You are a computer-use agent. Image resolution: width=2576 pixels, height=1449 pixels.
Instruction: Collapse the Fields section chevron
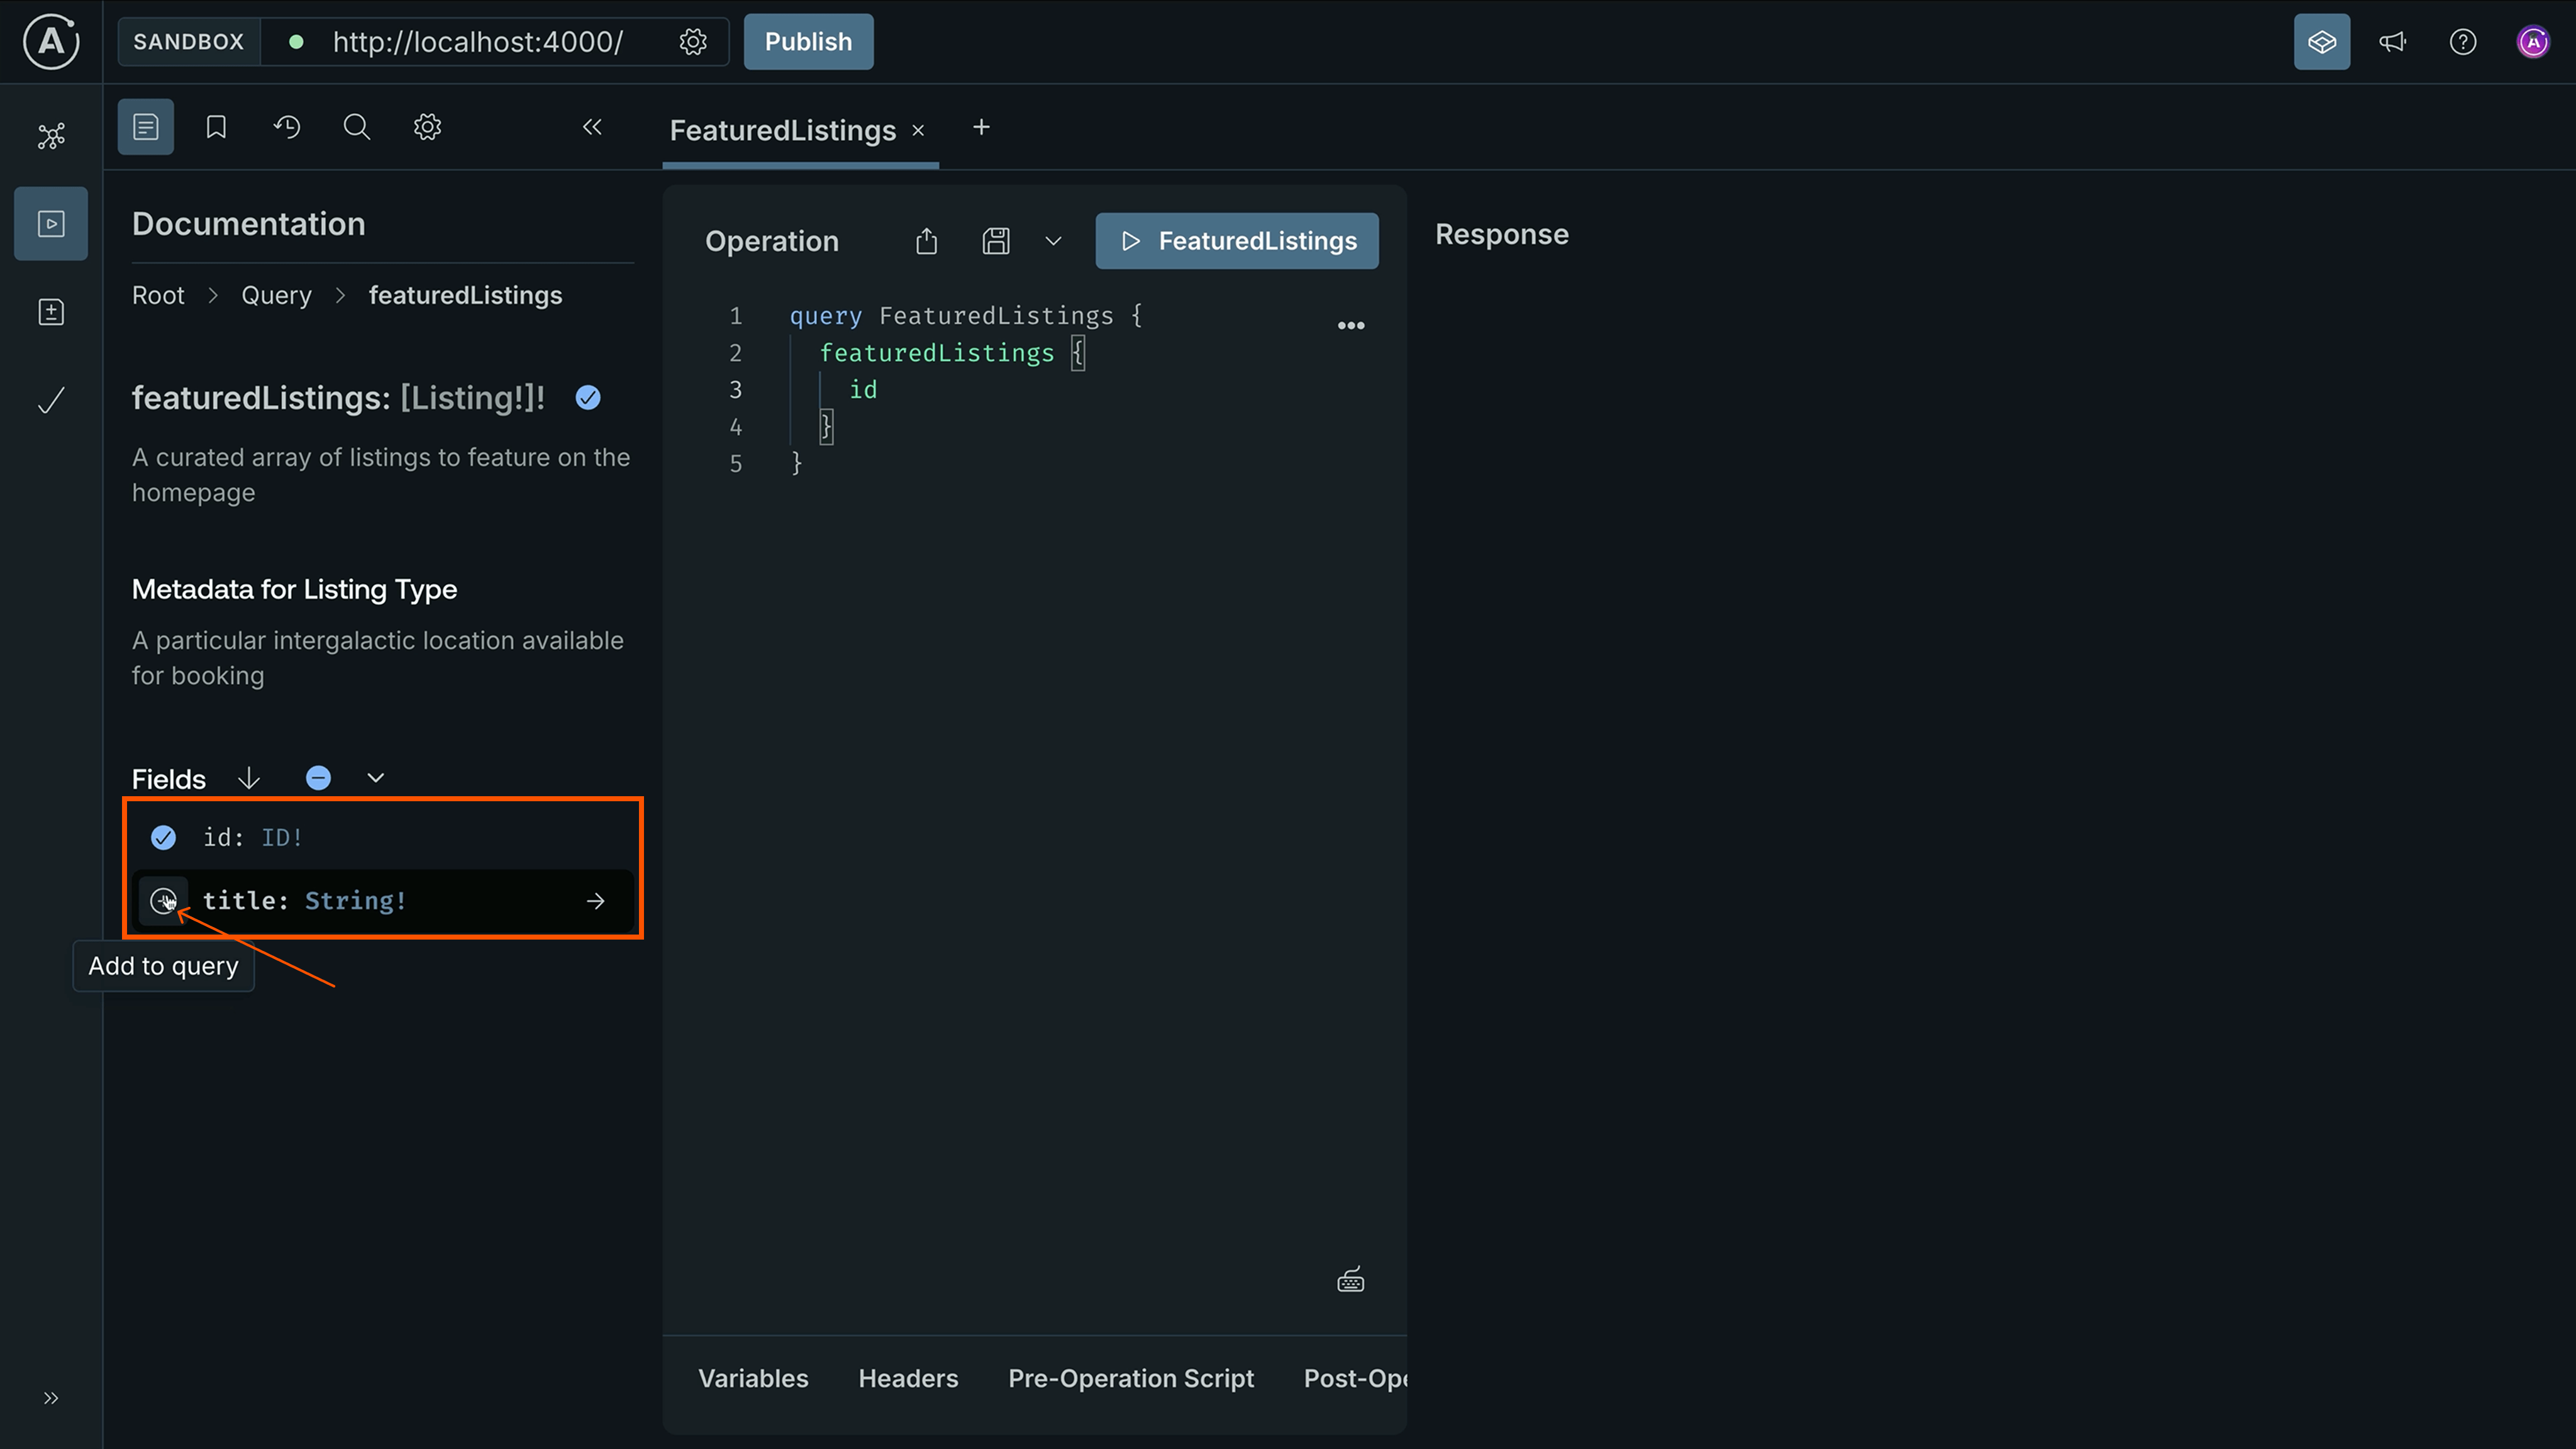375,777
